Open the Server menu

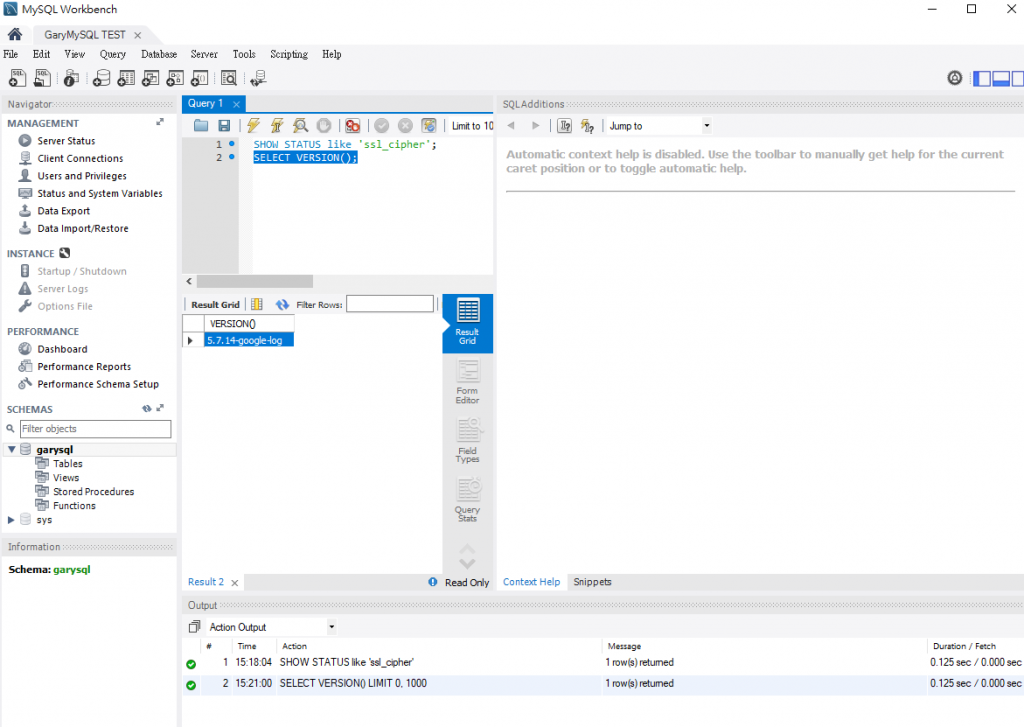click(x=204, y=54)
